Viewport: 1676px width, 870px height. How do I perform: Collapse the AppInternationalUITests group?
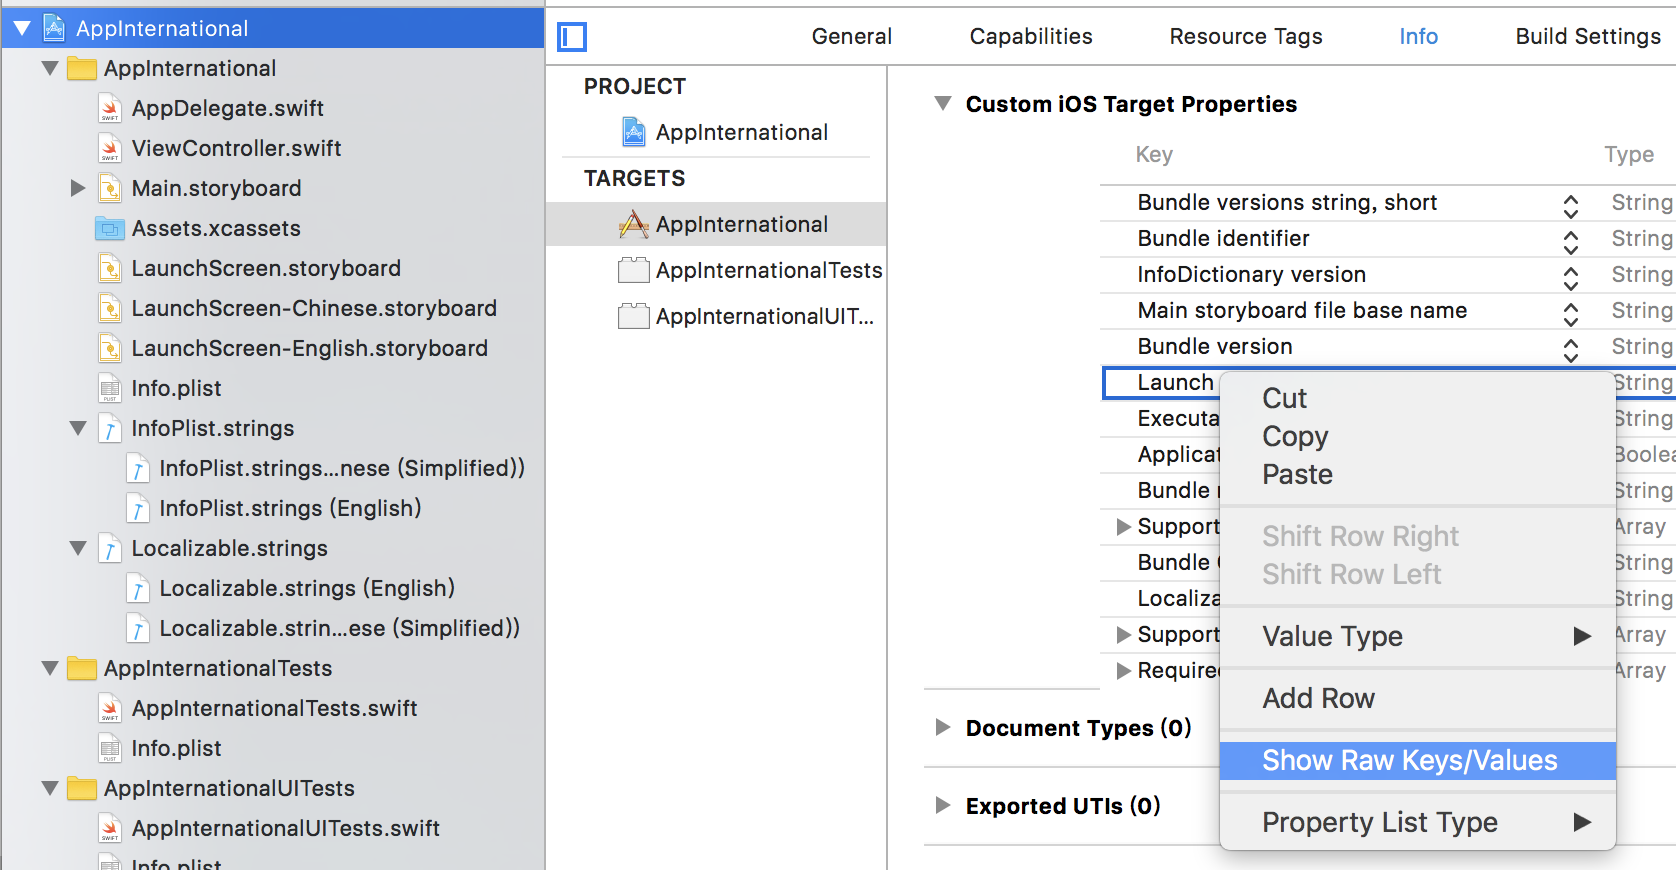pos(50,788)
